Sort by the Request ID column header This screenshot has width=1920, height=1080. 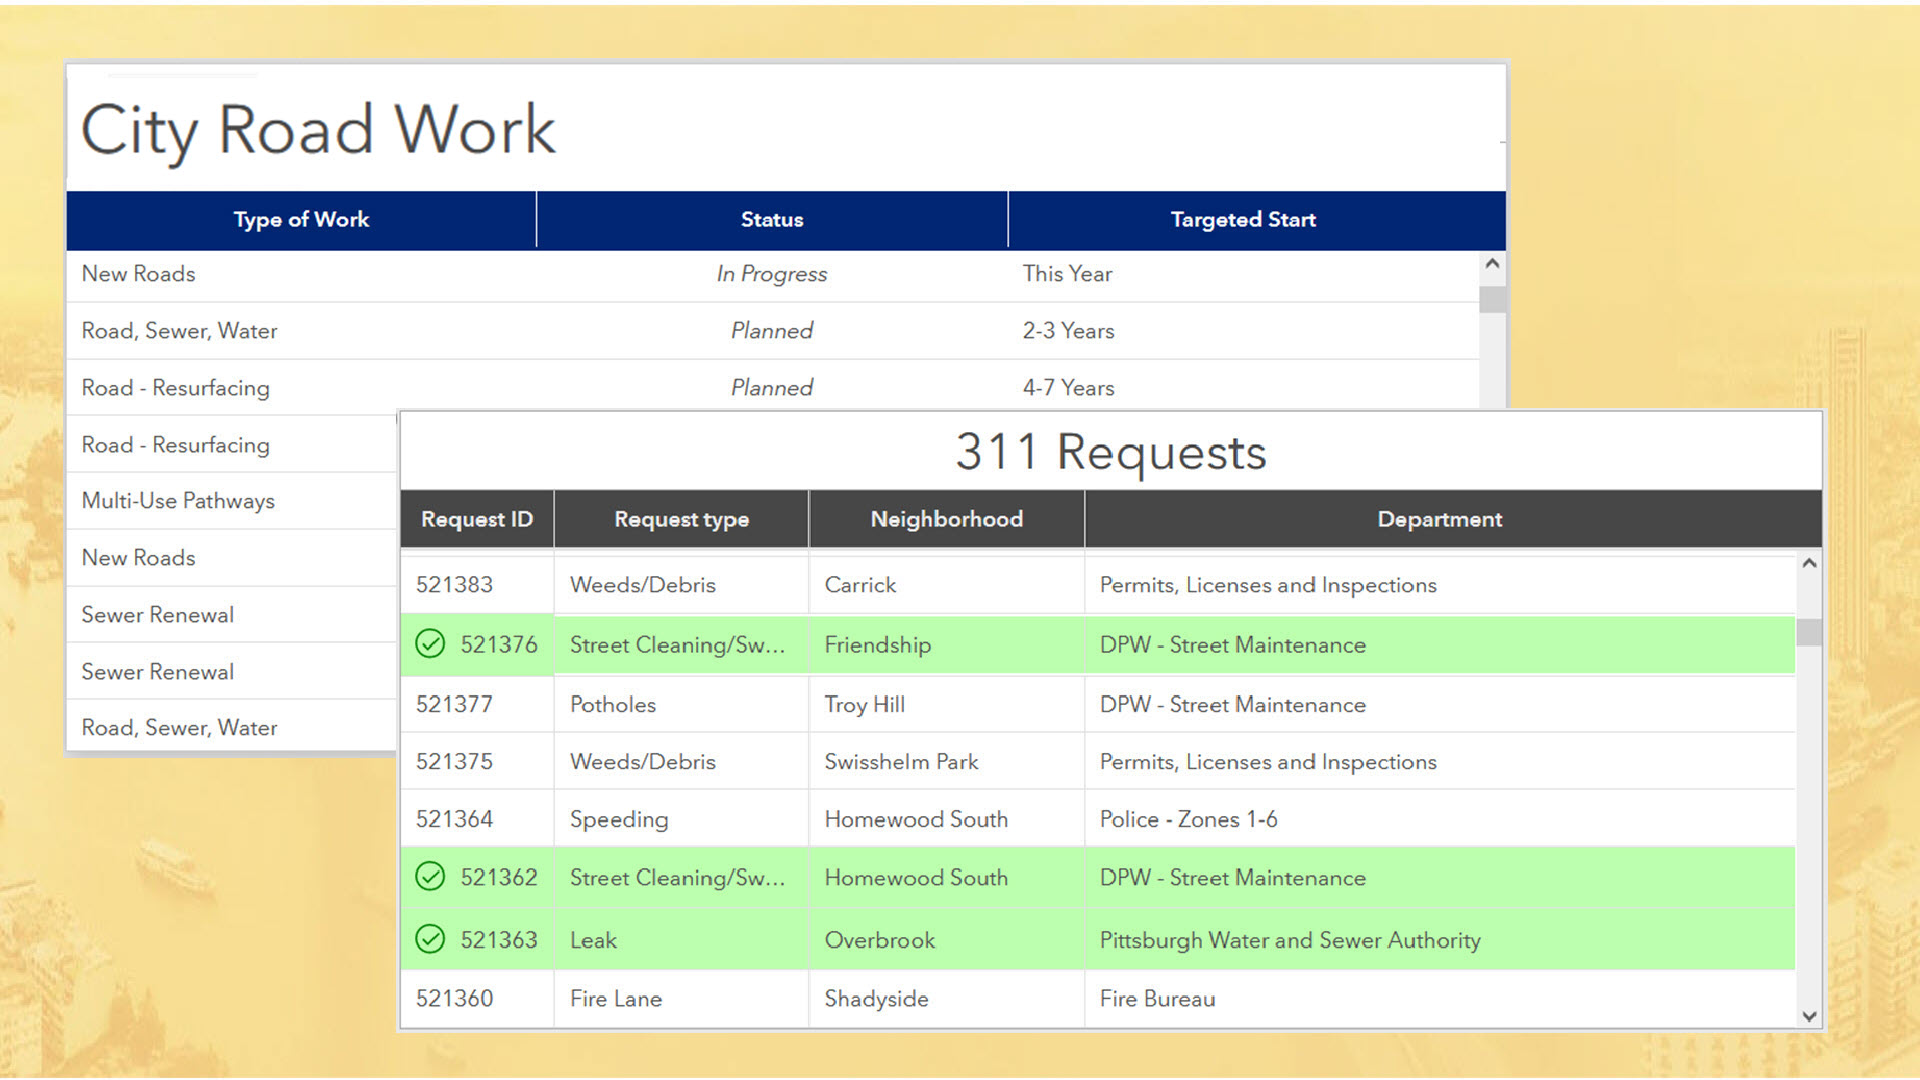[x=476, y=519]
